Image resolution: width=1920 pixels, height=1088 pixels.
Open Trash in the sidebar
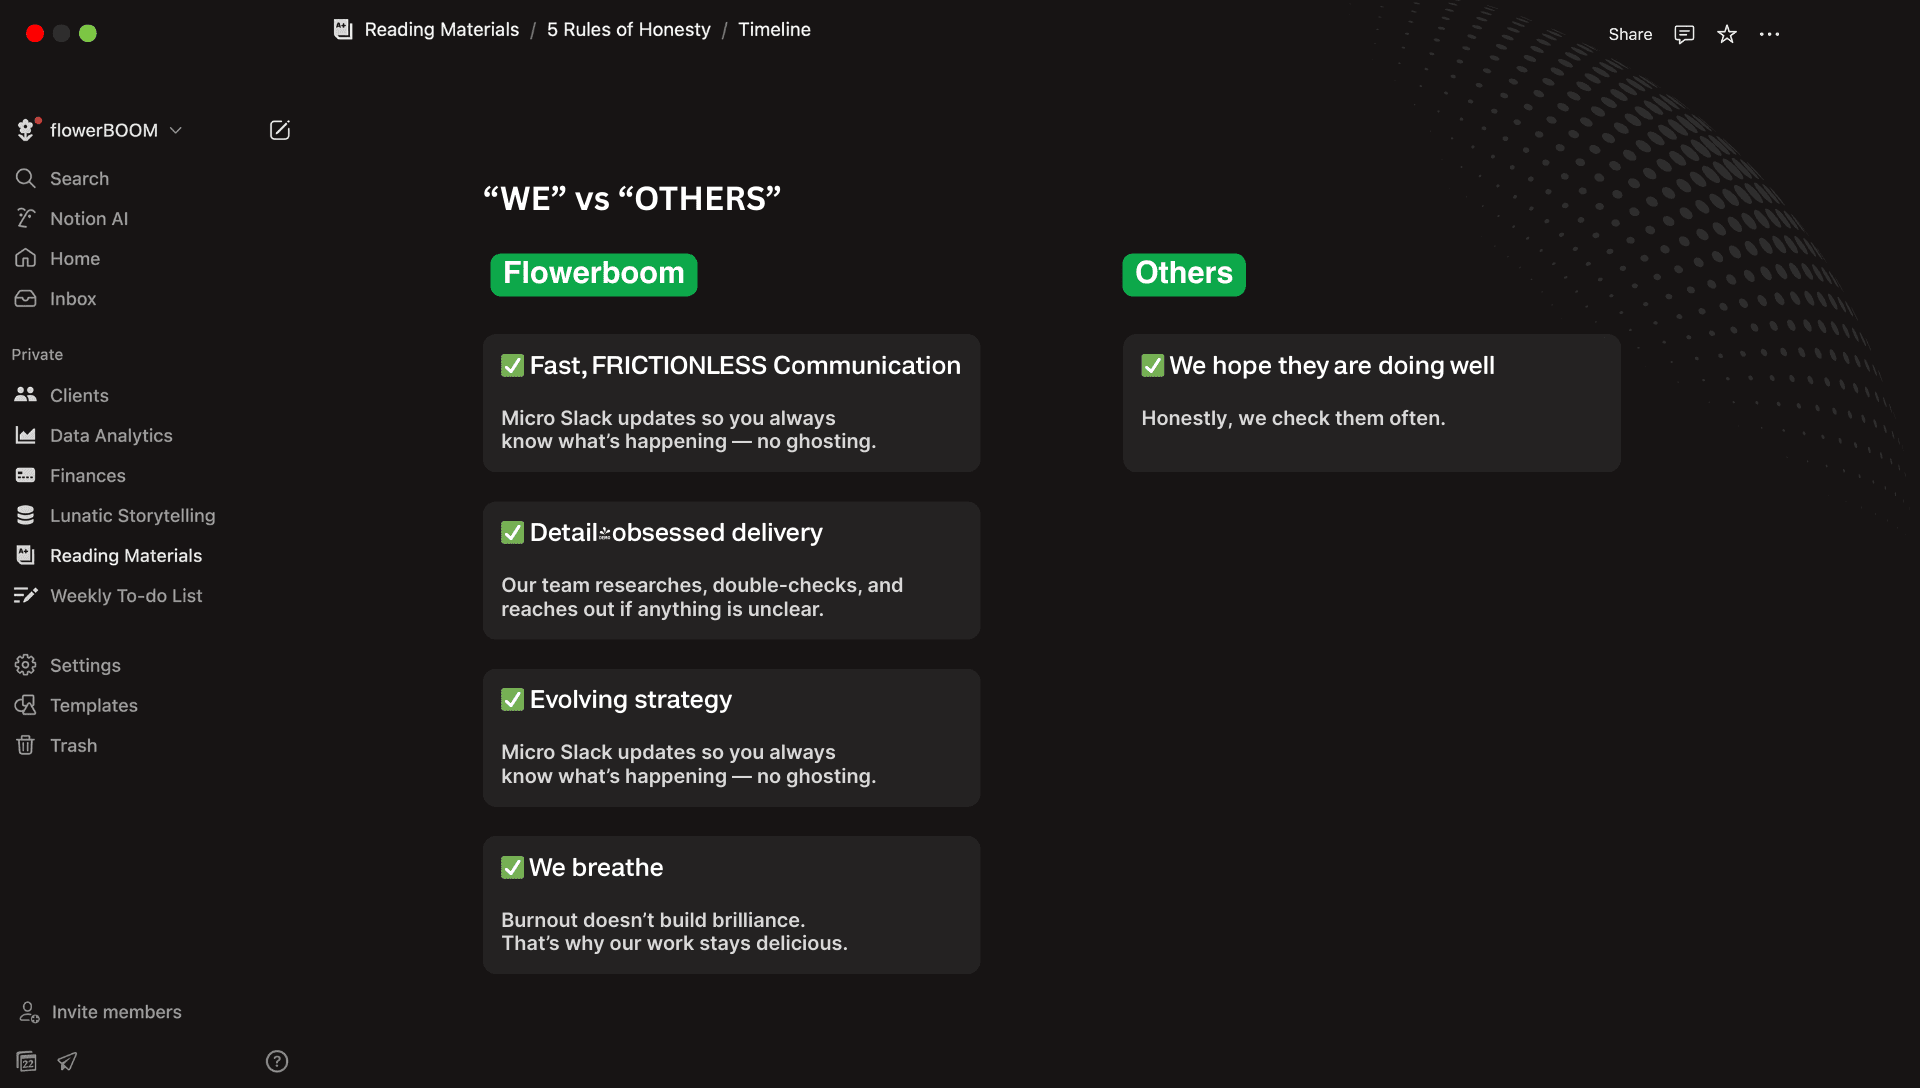click(73, 745)
